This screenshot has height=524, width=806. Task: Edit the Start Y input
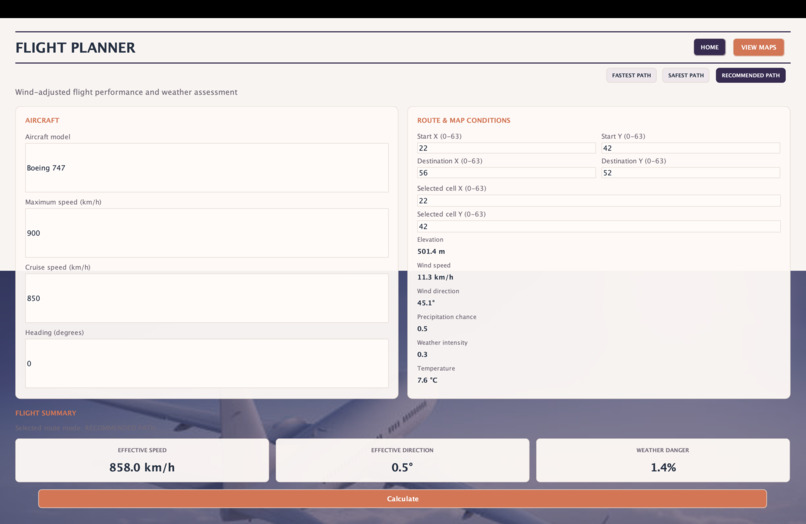[690, 148]
